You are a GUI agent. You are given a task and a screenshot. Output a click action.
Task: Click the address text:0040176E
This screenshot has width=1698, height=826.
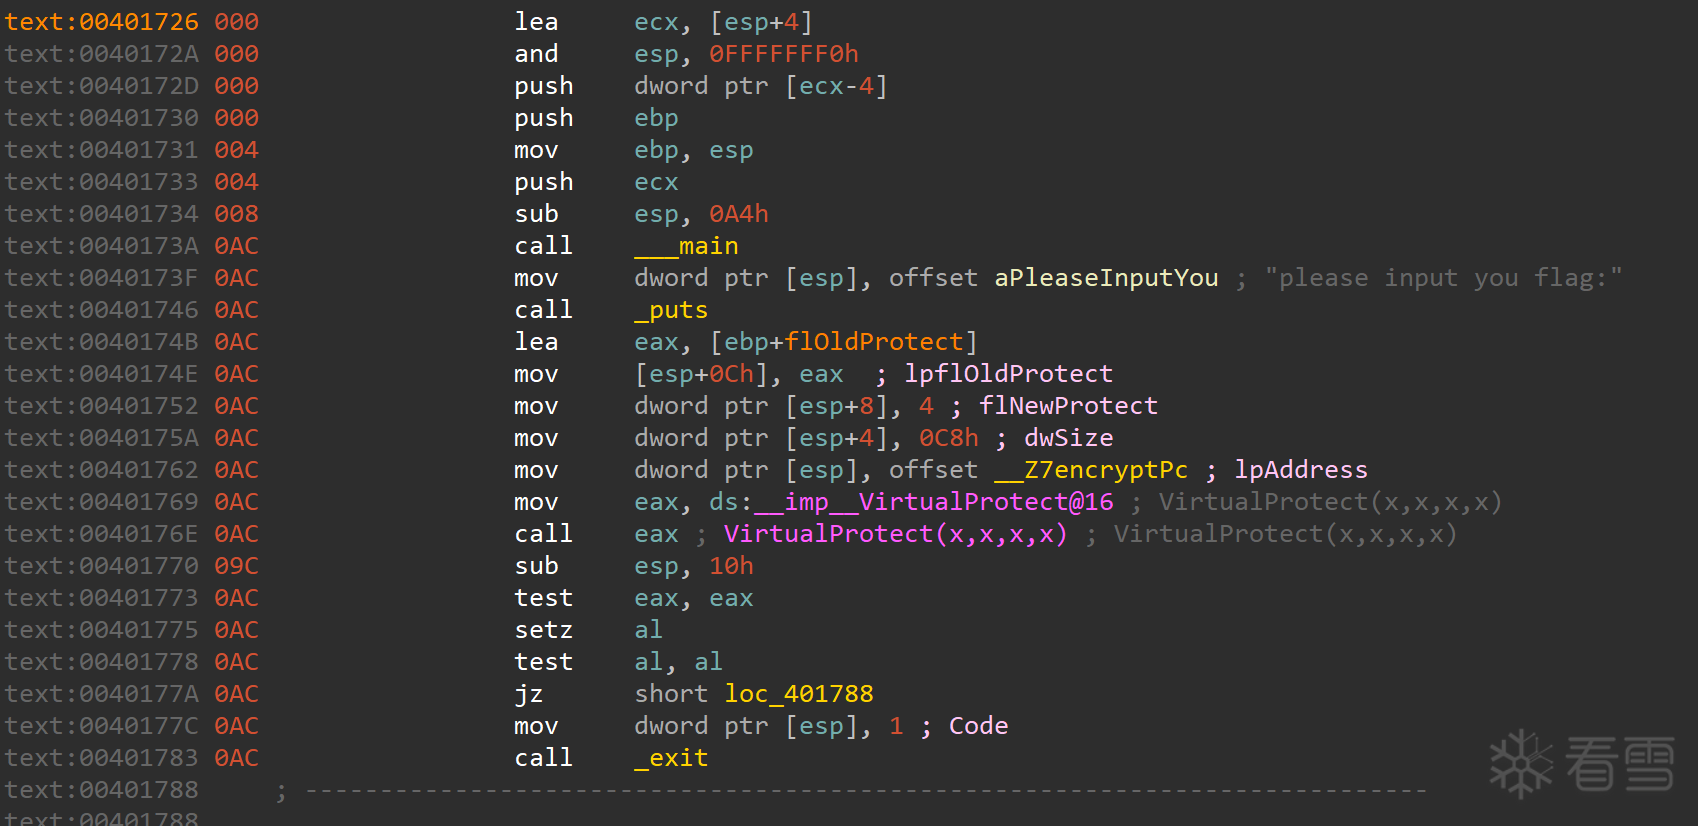pyautogui.click(x=102, y=534)
